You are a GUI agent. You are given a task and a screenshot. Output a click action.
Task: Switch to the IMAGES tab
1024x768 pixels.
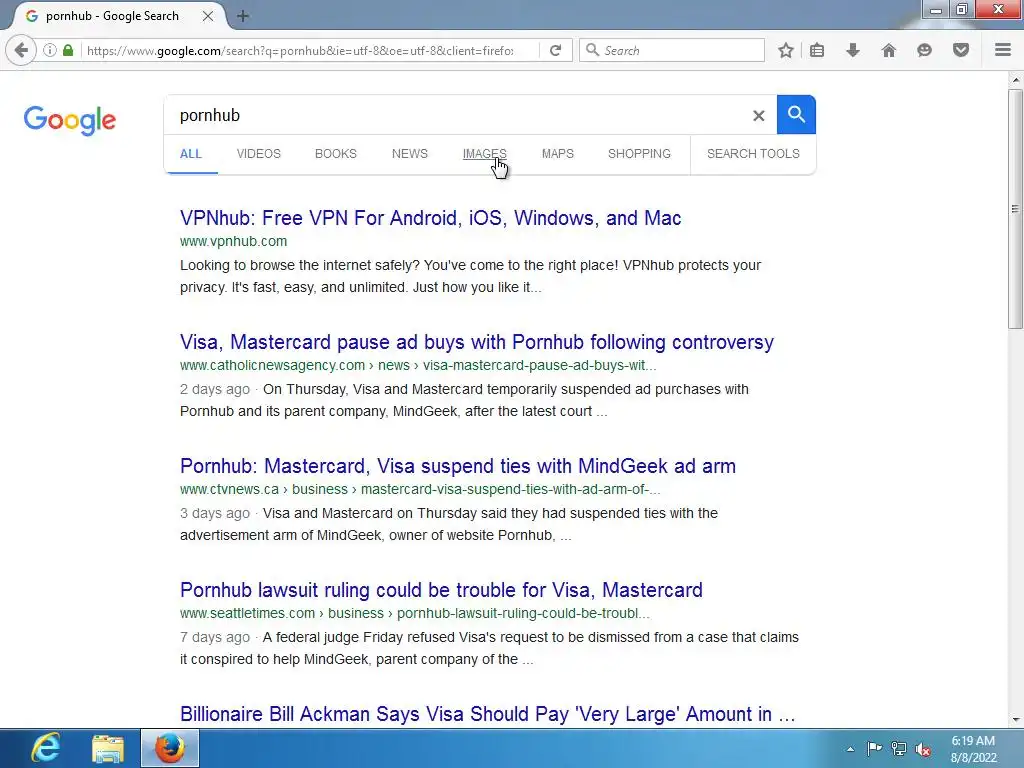[x=485, y=154]
